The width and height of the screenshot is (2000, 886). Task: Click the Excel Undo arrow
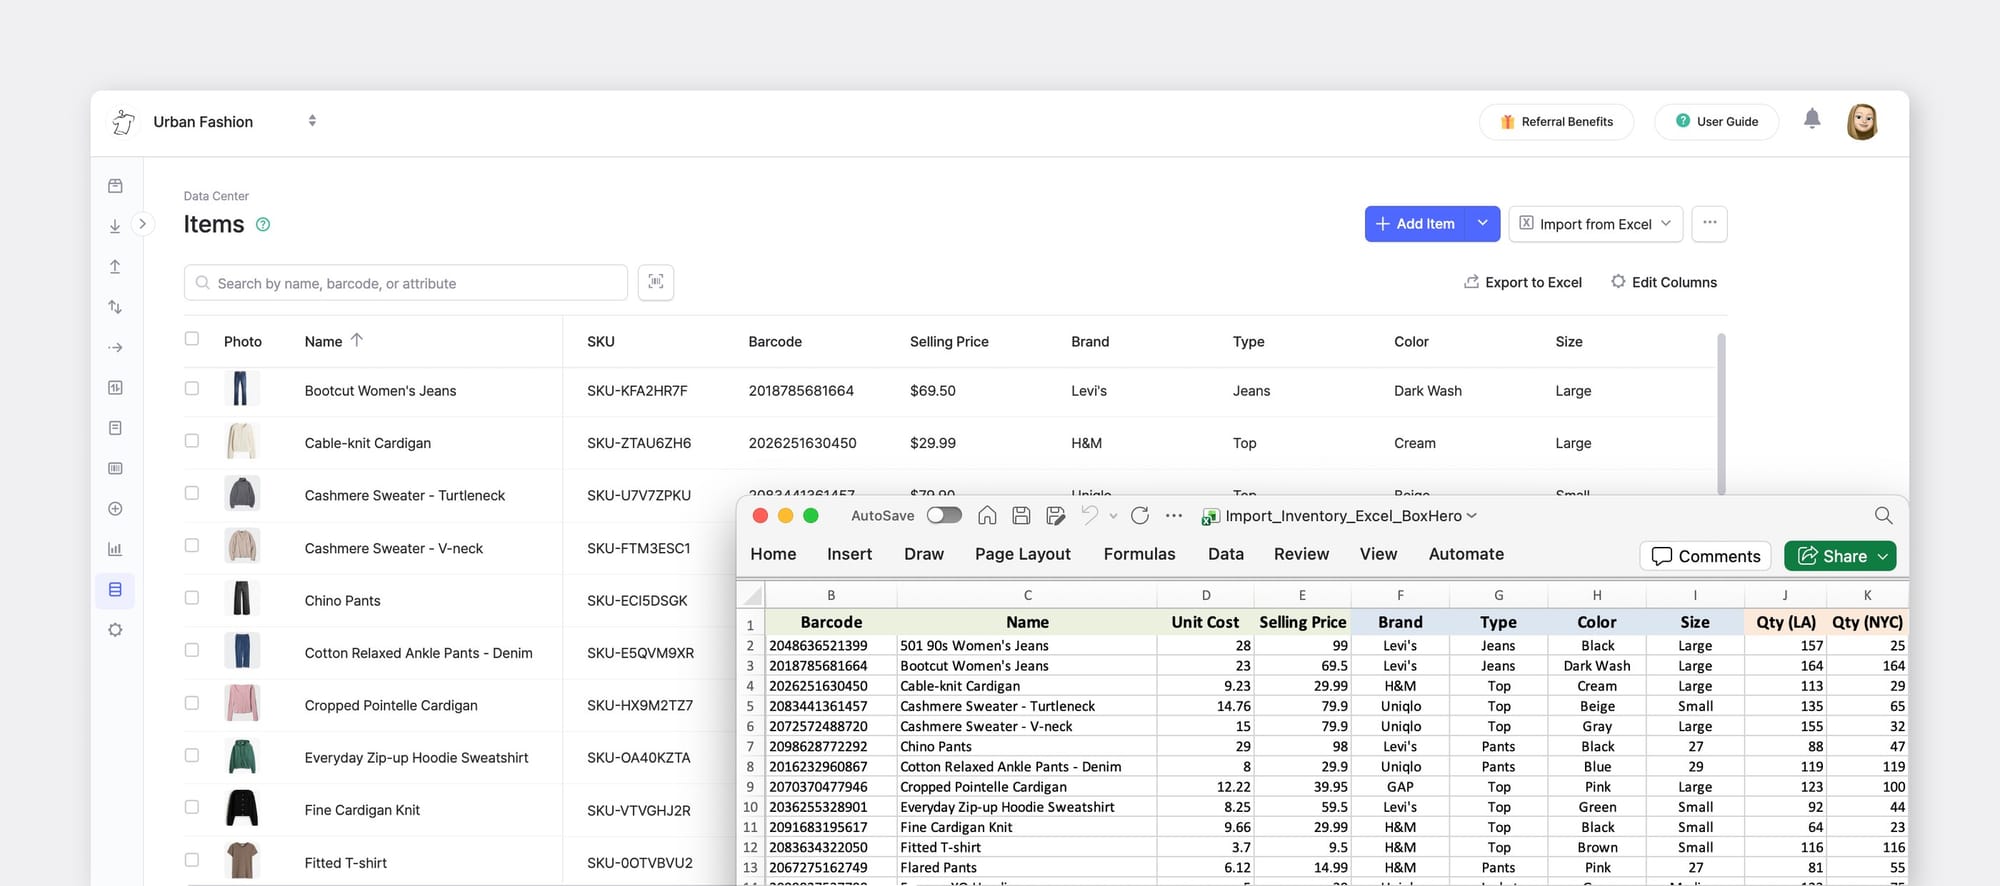click(1089, 515)
